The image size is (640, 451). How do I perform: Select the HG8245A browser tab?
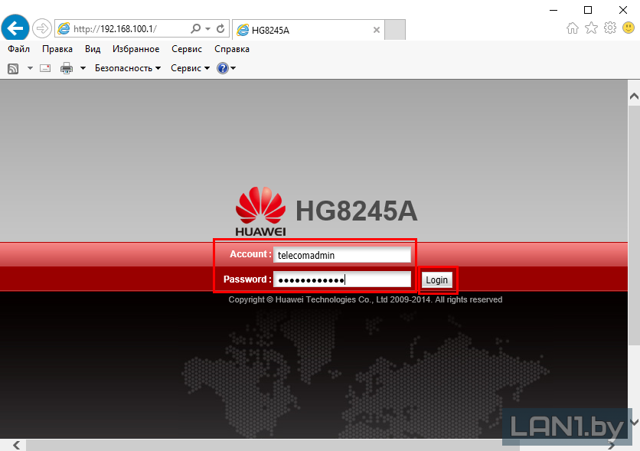(x=308, y=30)
